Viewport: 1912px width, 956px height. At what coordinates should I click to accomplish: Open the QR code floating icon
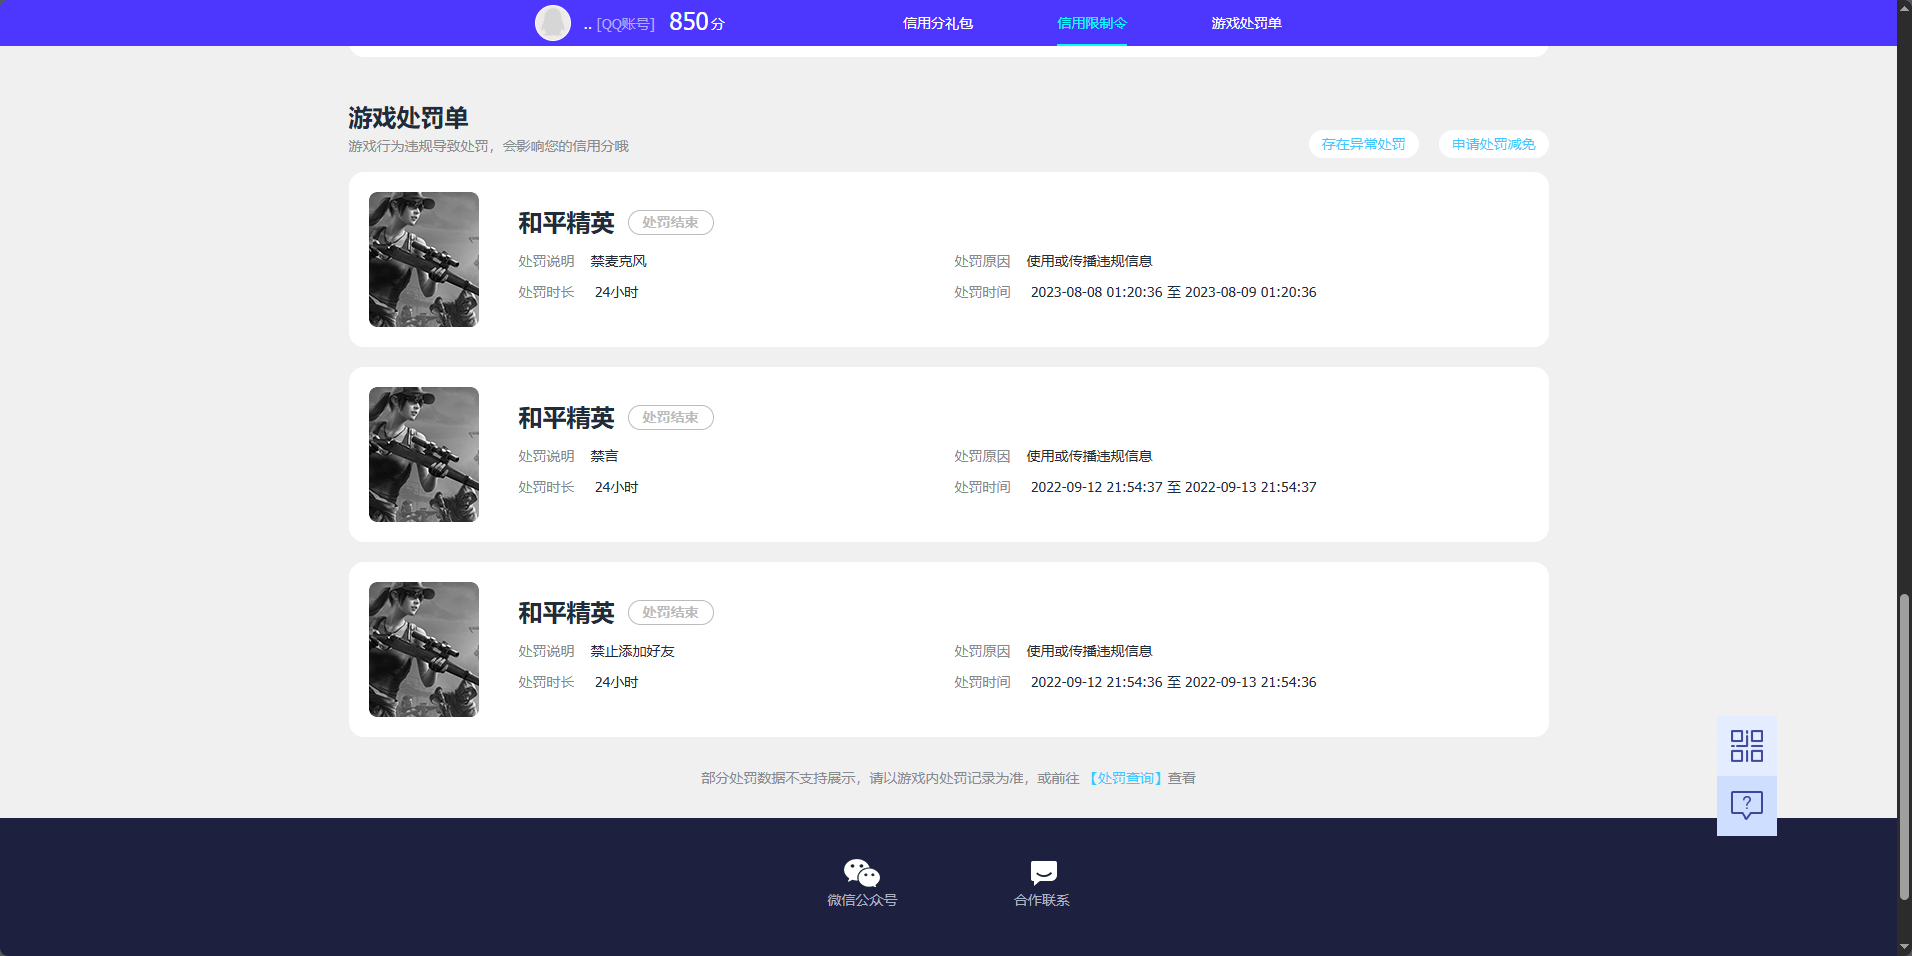1746,746
